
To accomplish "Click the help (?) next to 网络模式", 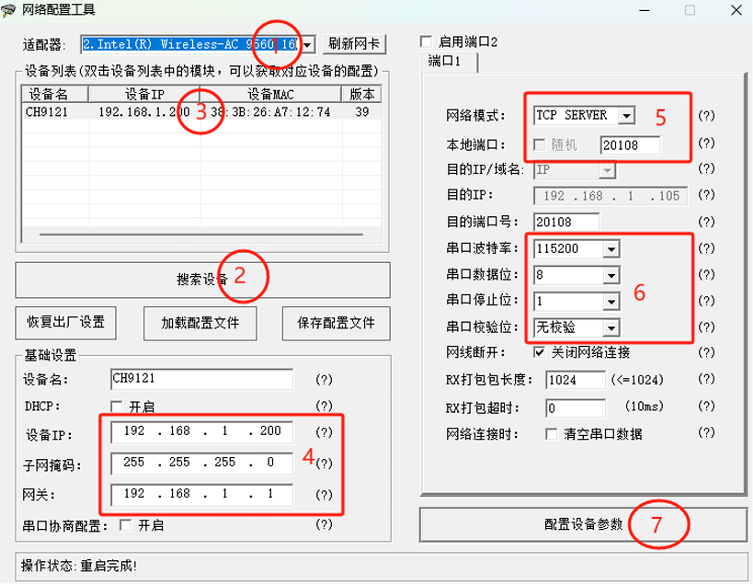I will 707,116.
